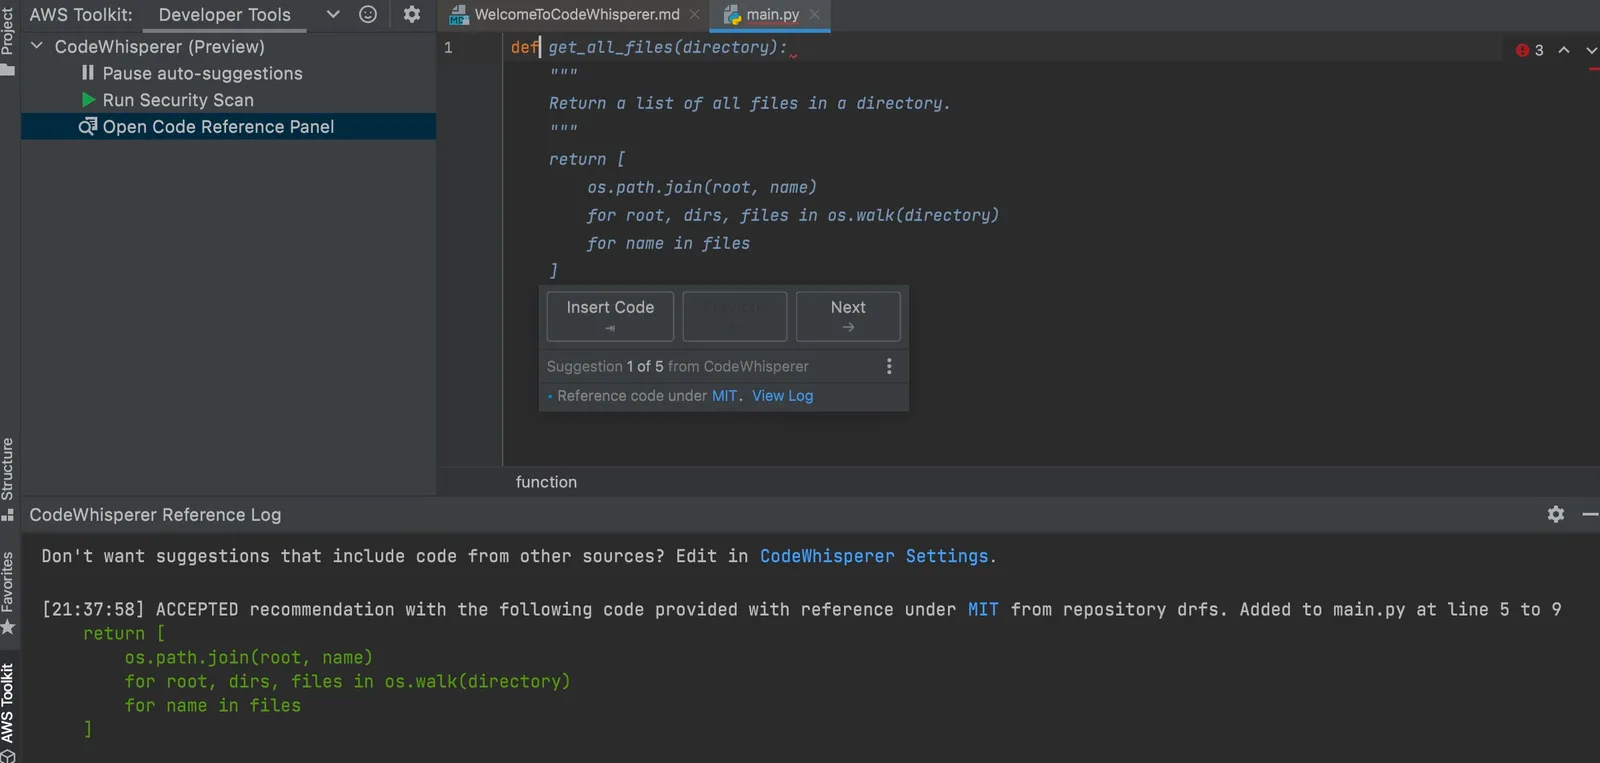Click the View Log link
This screenshot has height=763, width=1600.
pyautogui.click(x=782, y=396)
